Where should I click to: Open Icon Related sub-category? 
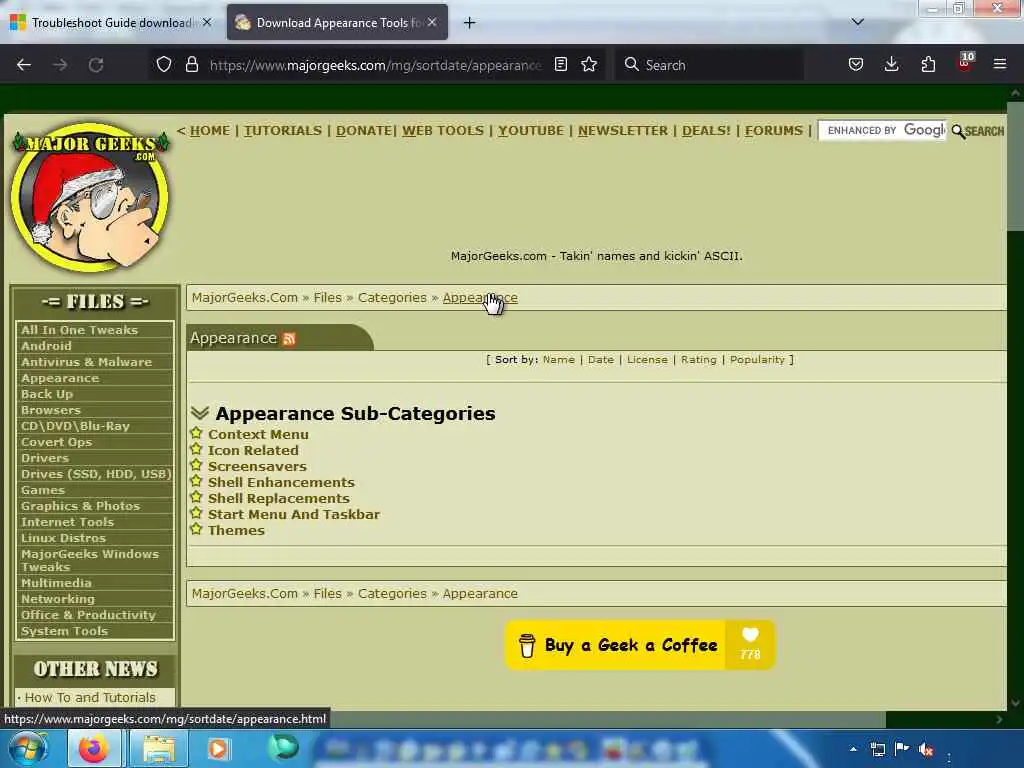pos(253,451)
